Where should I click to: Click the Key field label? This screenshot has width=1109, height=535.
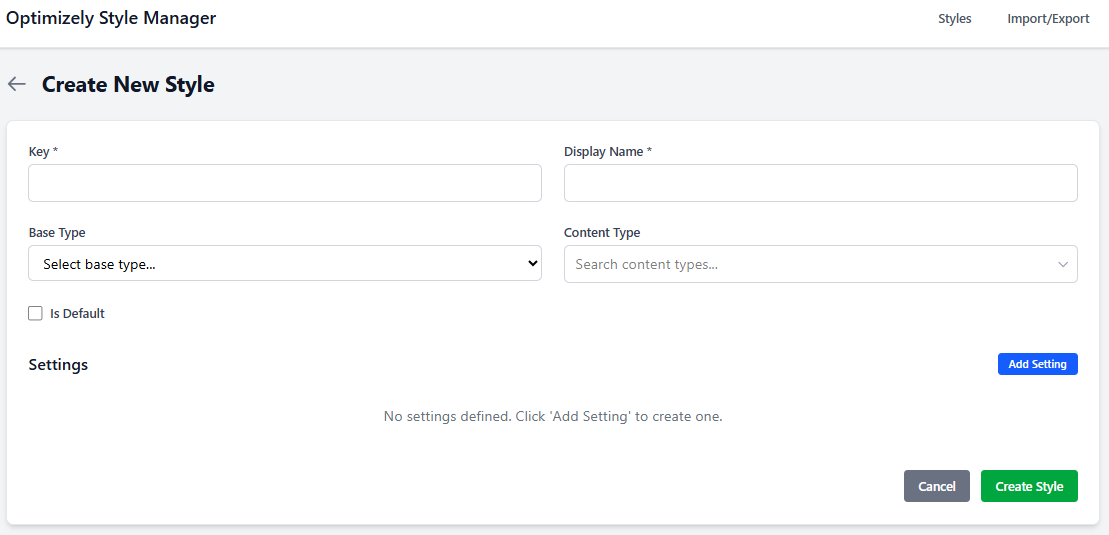click(x=43, y=151)
